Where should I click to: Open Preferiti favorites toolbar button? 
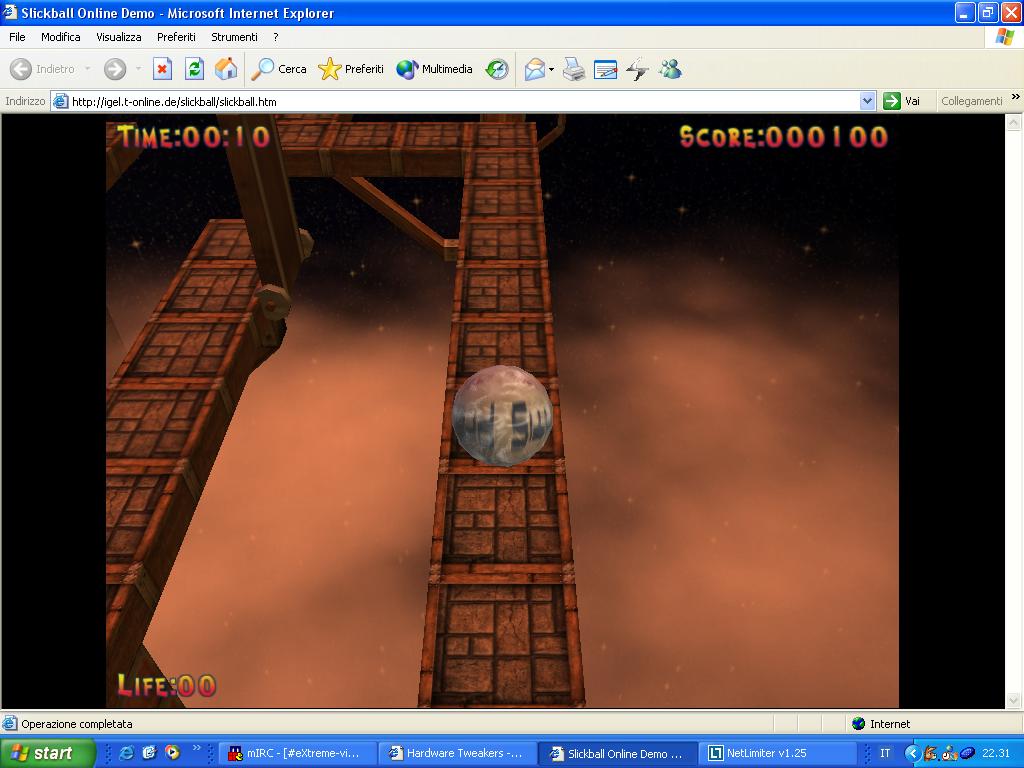click(x=351, y=69)
